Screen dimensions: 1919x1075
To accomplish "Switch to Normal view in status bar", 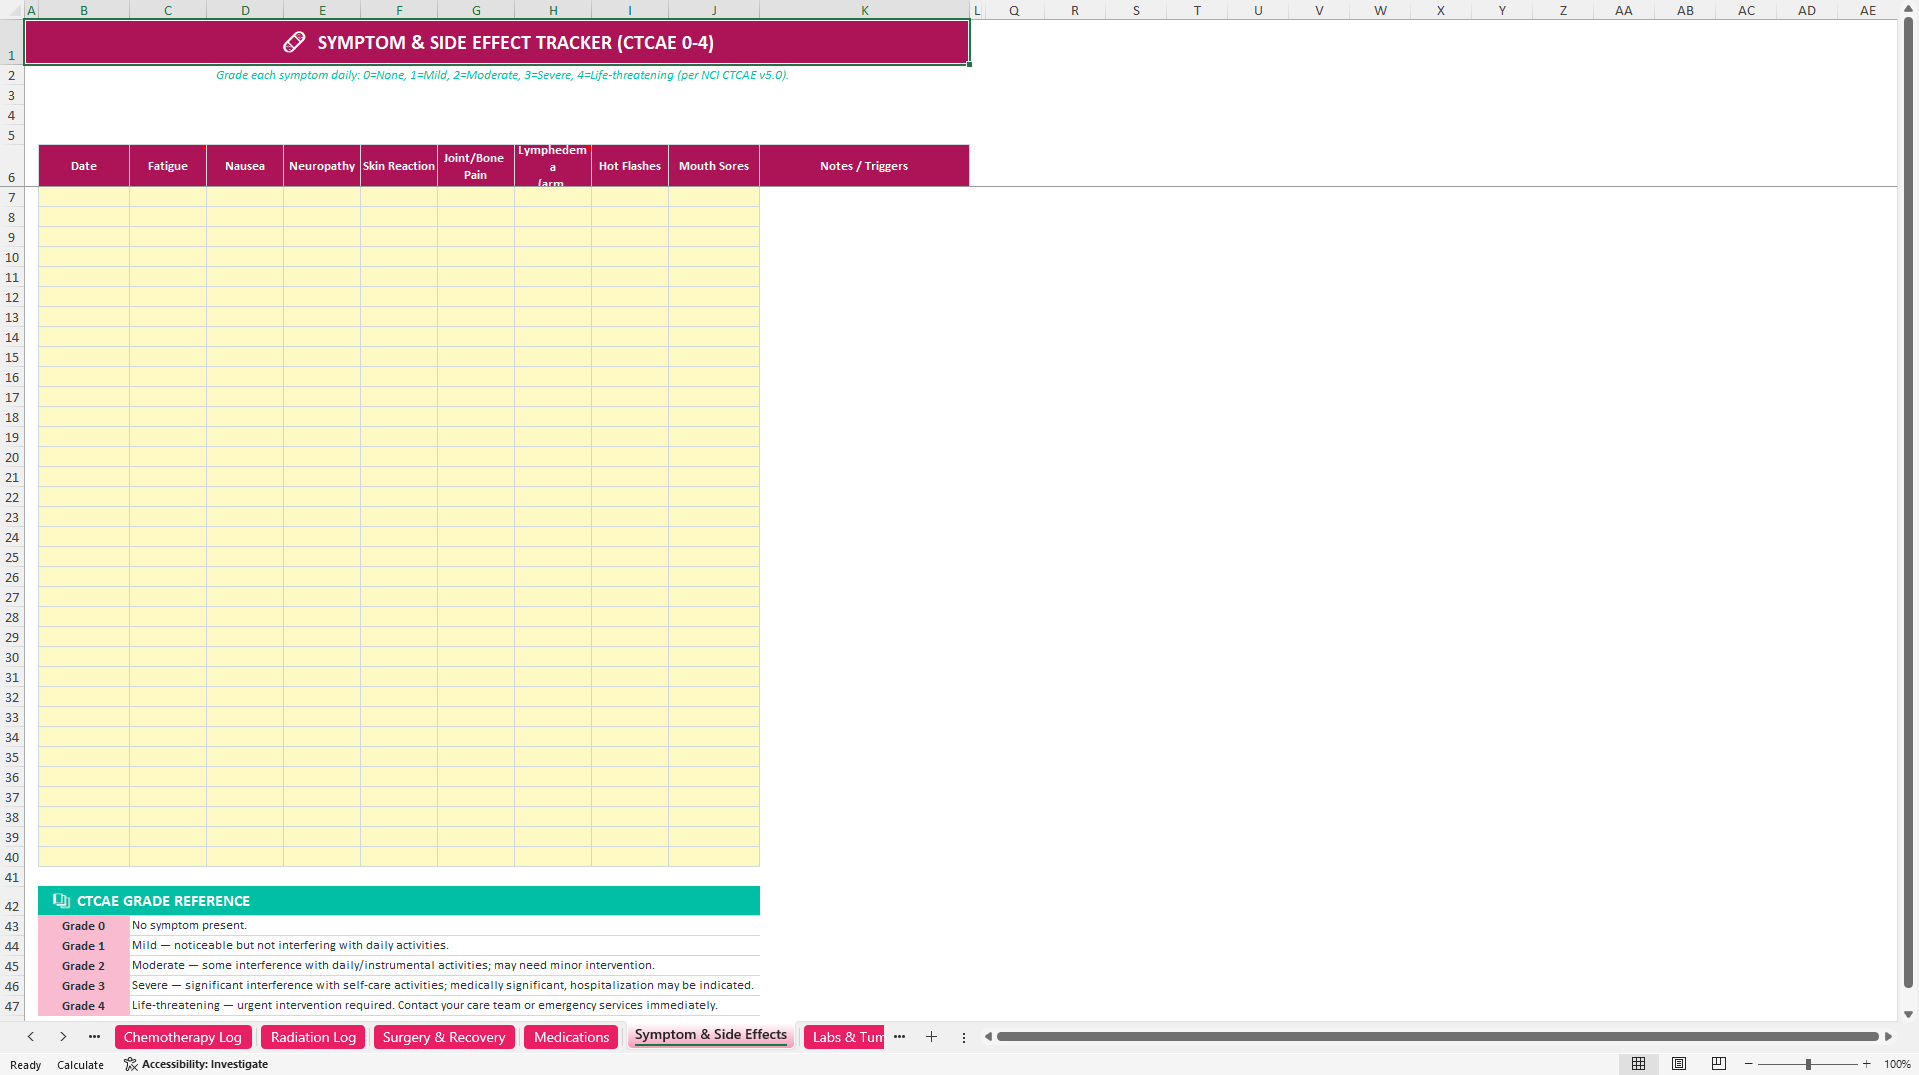I will pyautogui.click(x=1638, y=1064).
